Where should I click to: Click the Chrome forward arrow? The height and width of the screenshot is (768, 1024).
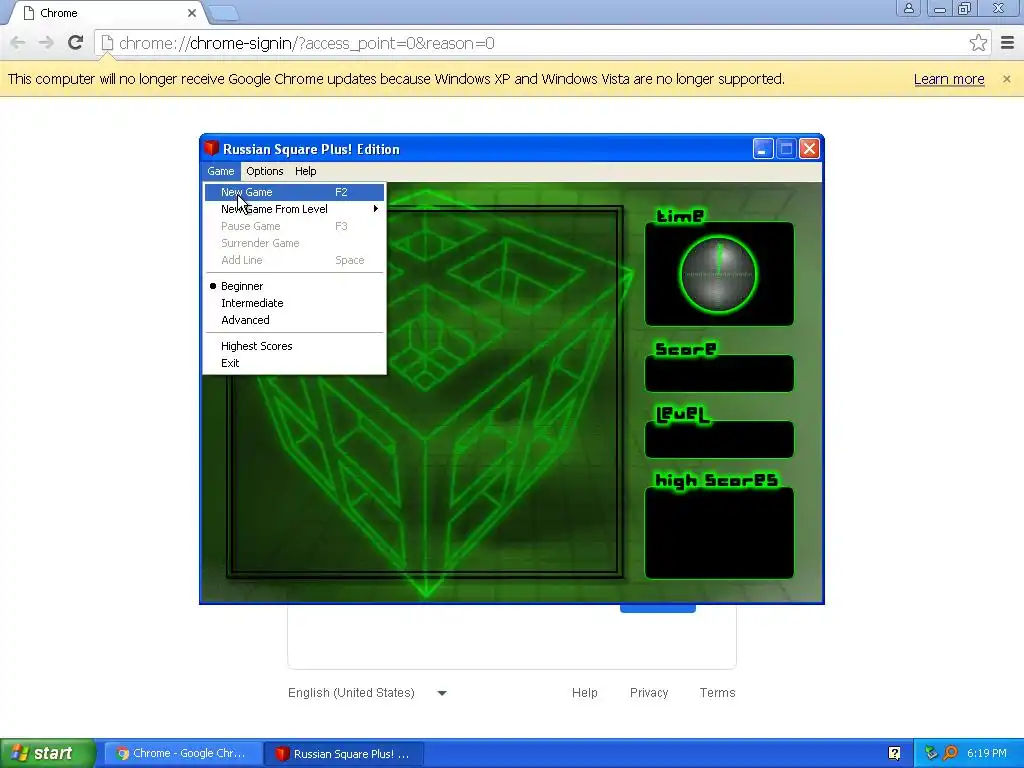tap(46, 43)
